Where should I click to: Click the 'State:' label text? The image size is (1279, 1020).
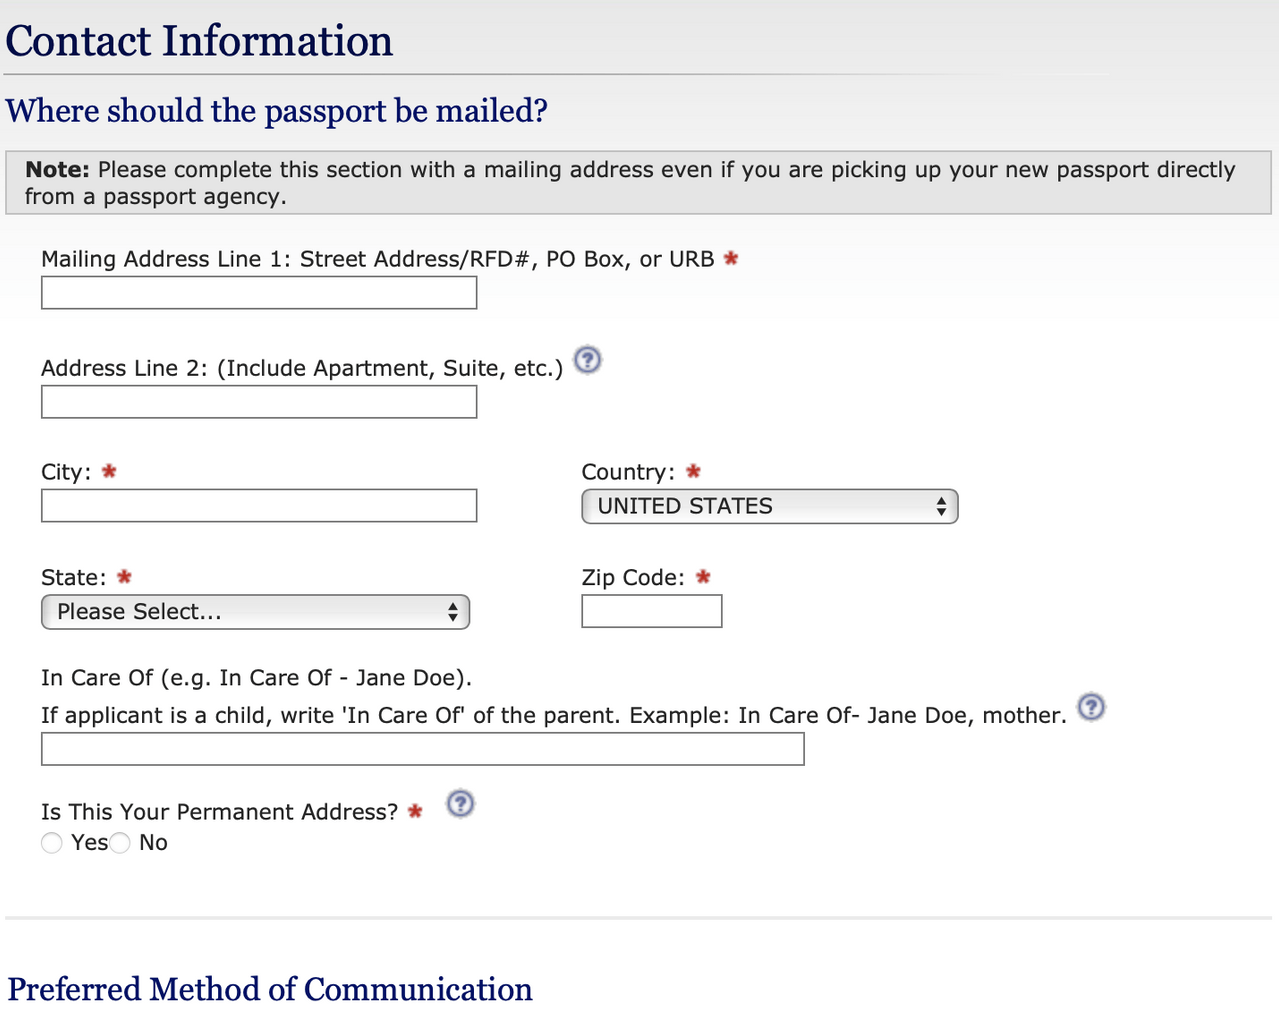pos(74,578)
